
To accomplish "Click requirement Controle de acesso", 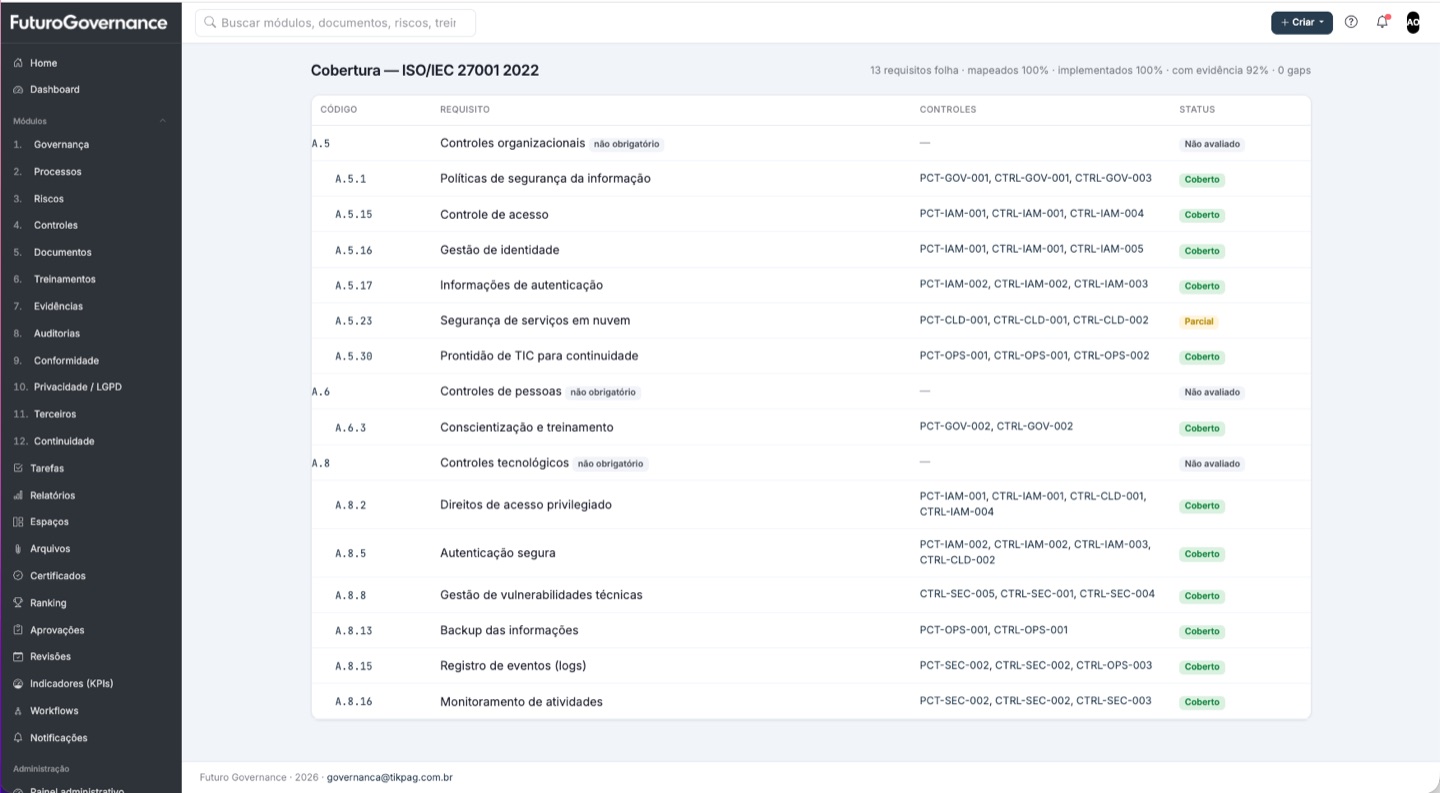I will (x=494, y=215).
